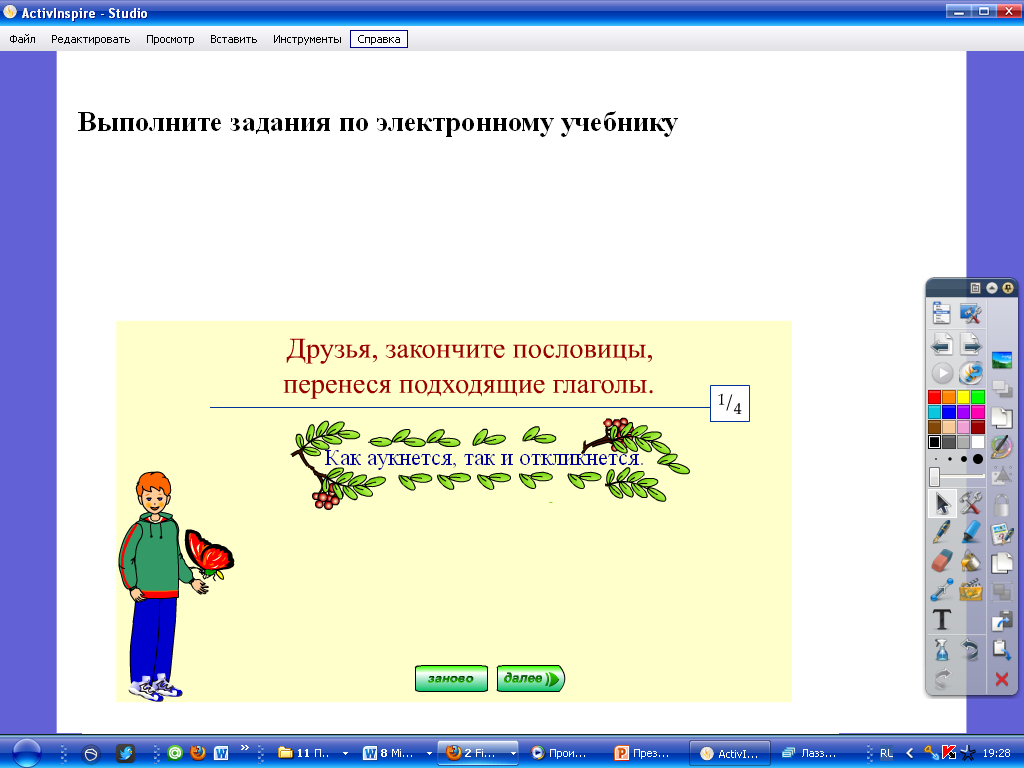Go to next page arrow in toolbox
Viewport: 1024px width, 768px height.
coord(970,345)
